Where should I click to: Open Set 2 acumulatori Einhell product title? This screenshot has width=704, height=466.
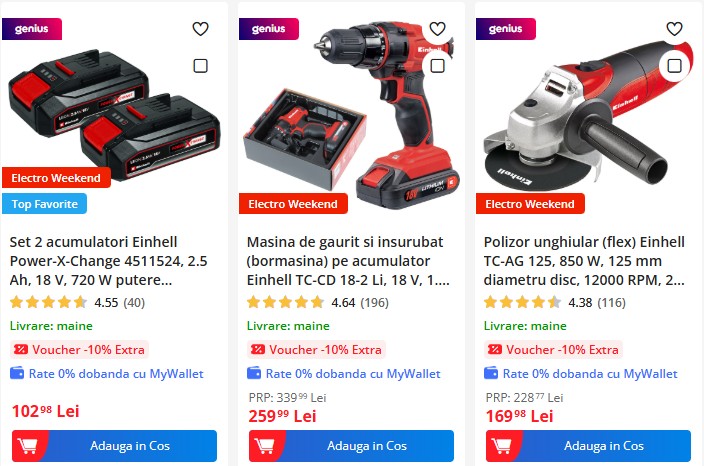tap(109, 261)
